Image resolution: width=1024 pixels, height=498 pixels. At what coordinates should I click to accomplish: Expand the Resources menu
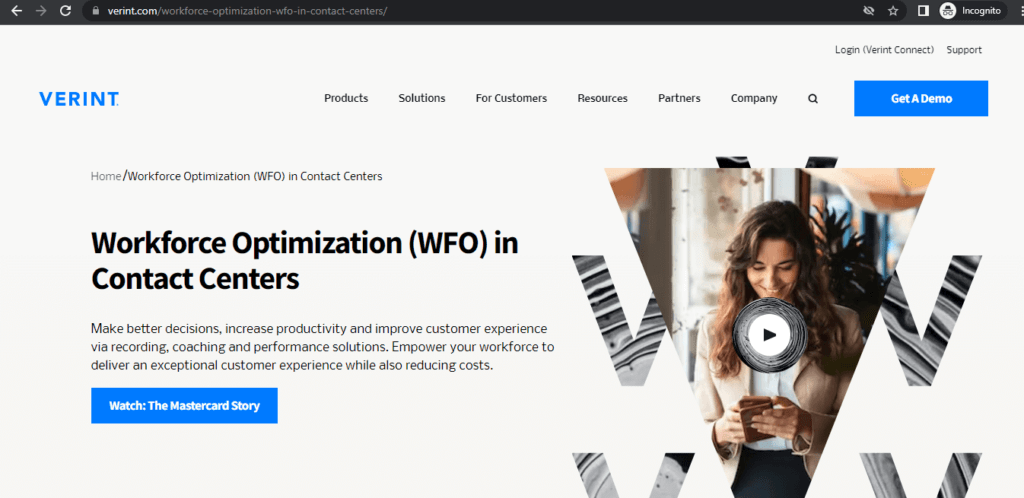coord(602,99)
